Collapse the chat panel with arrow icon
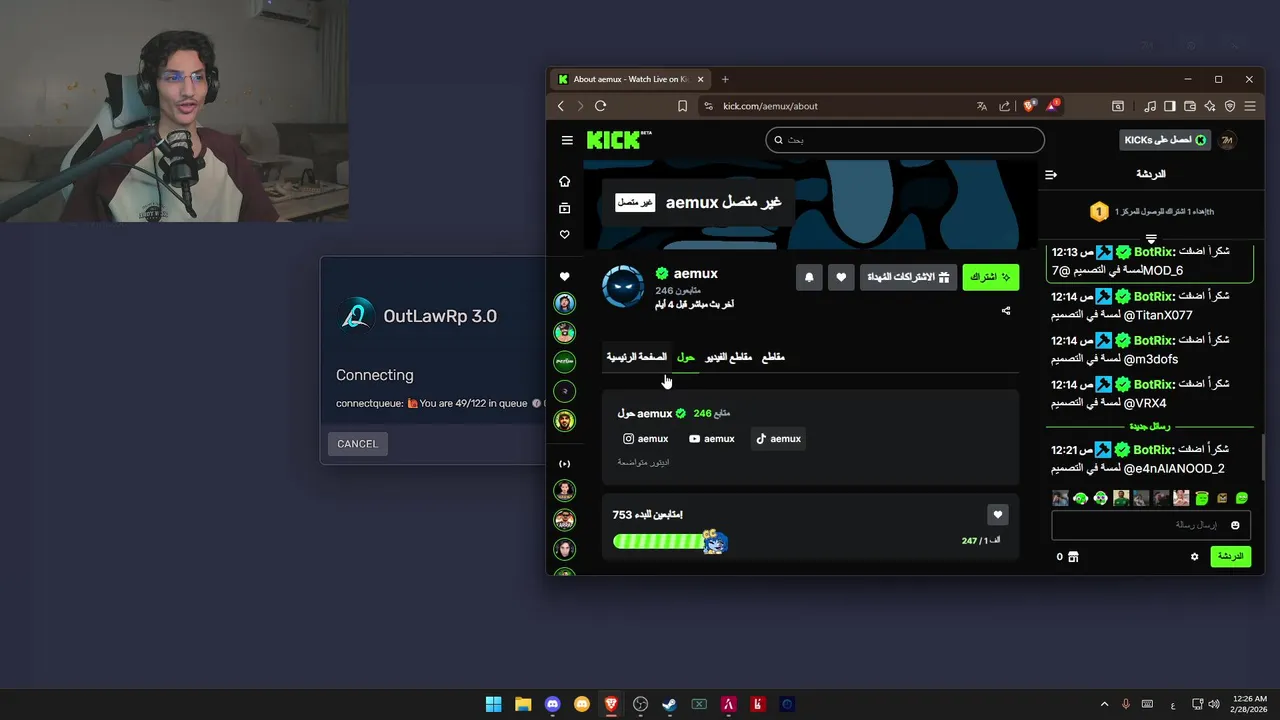Screen dimensions: 1280x720 (1051, 174)
